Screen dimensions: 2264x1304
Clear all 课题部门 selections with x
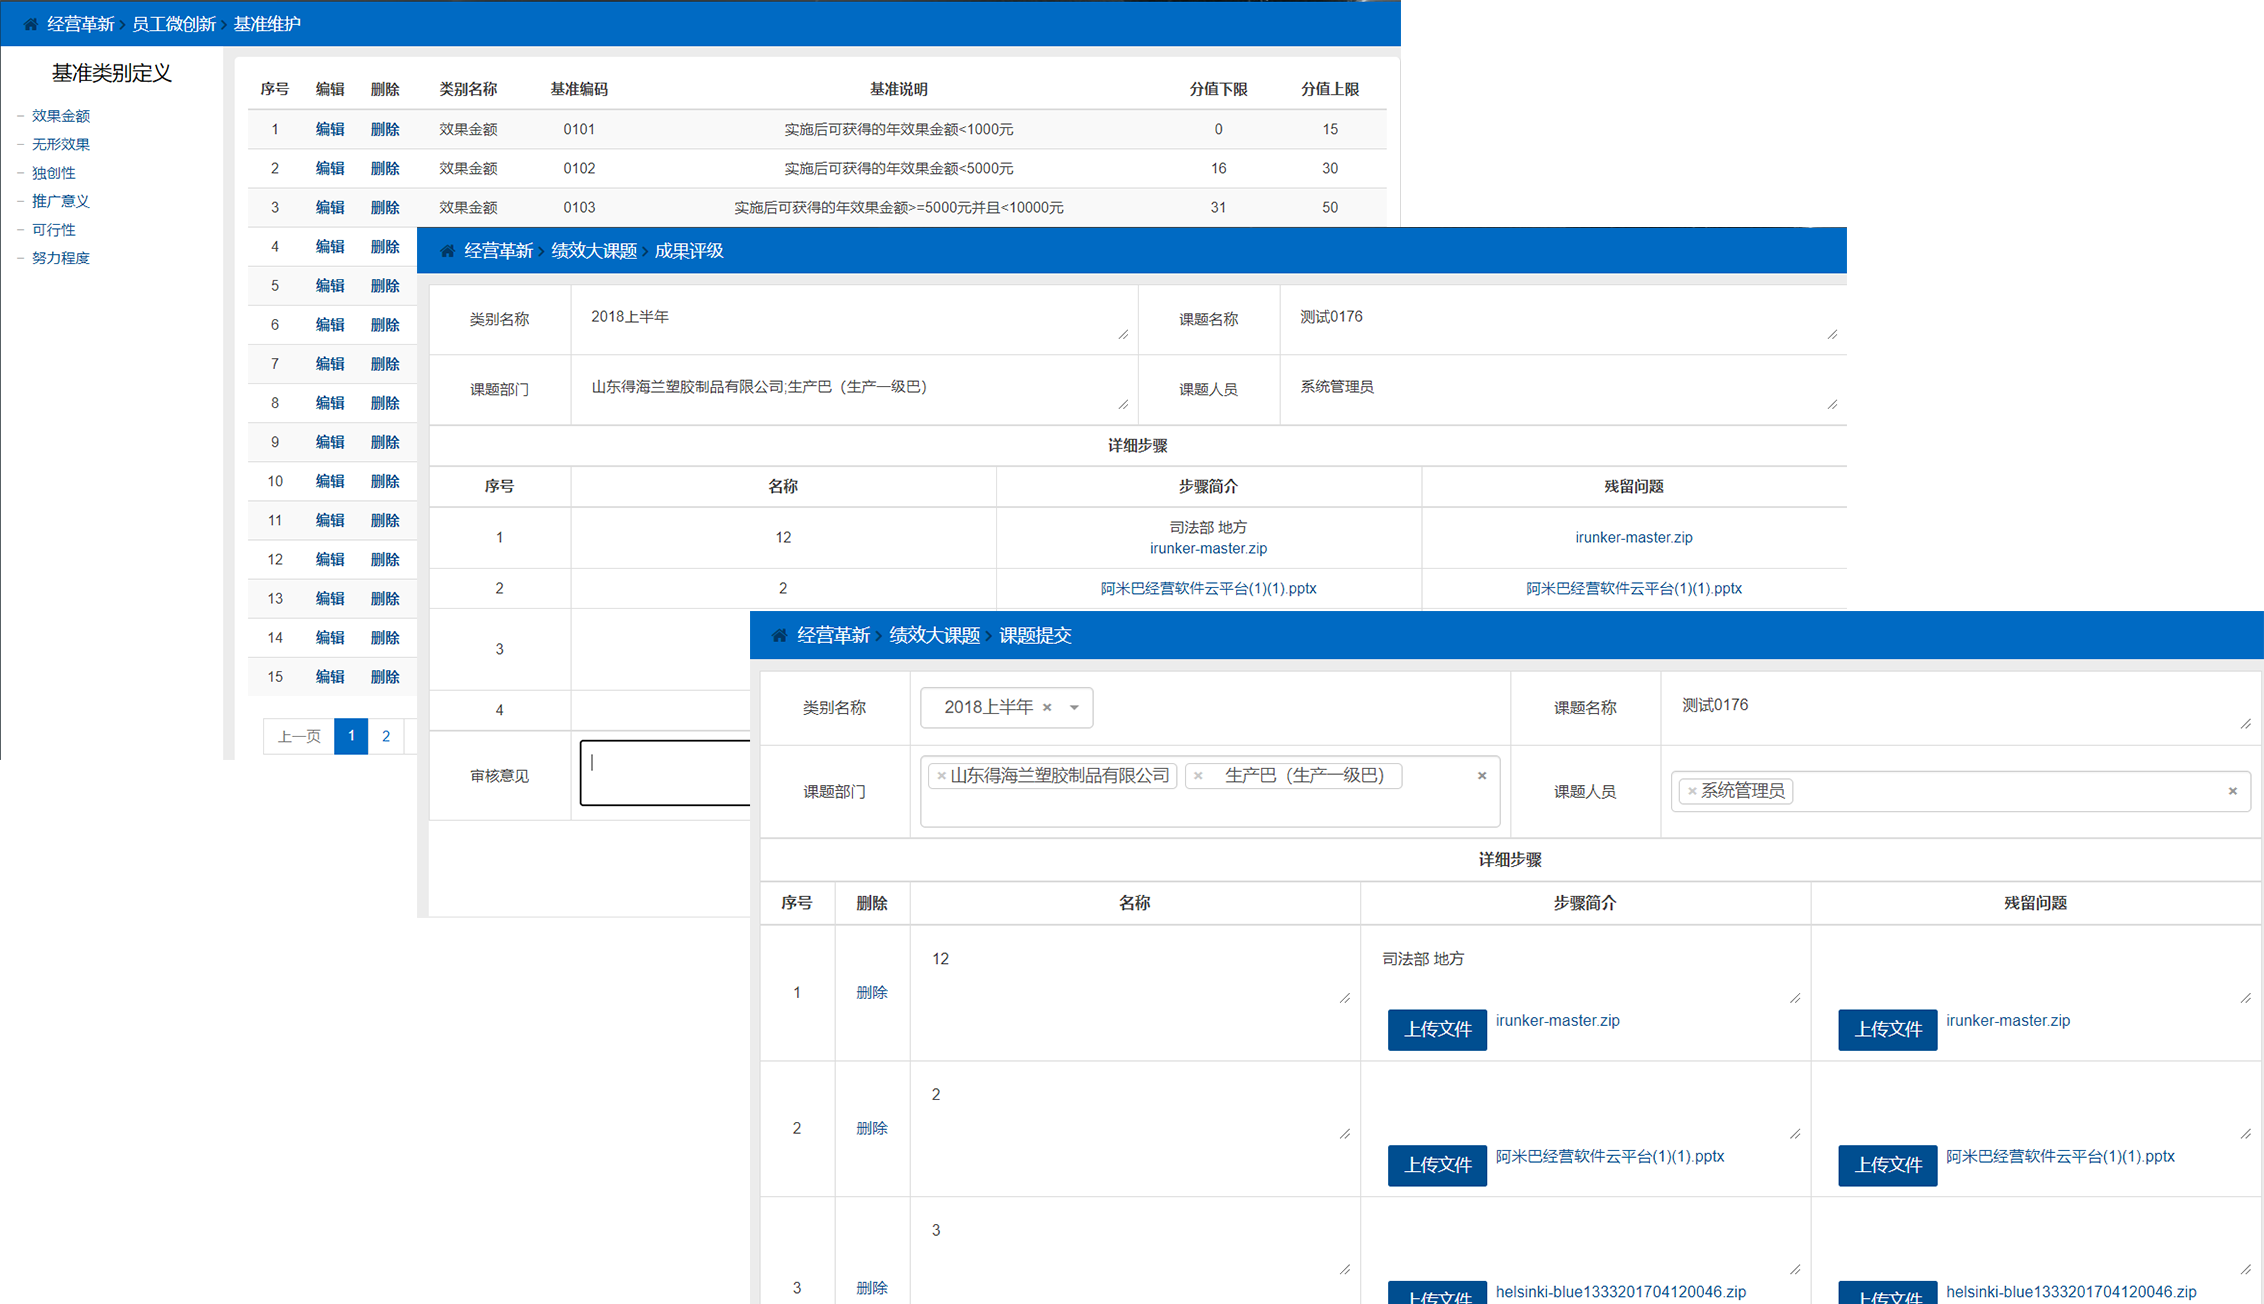tap(1482, 776)
